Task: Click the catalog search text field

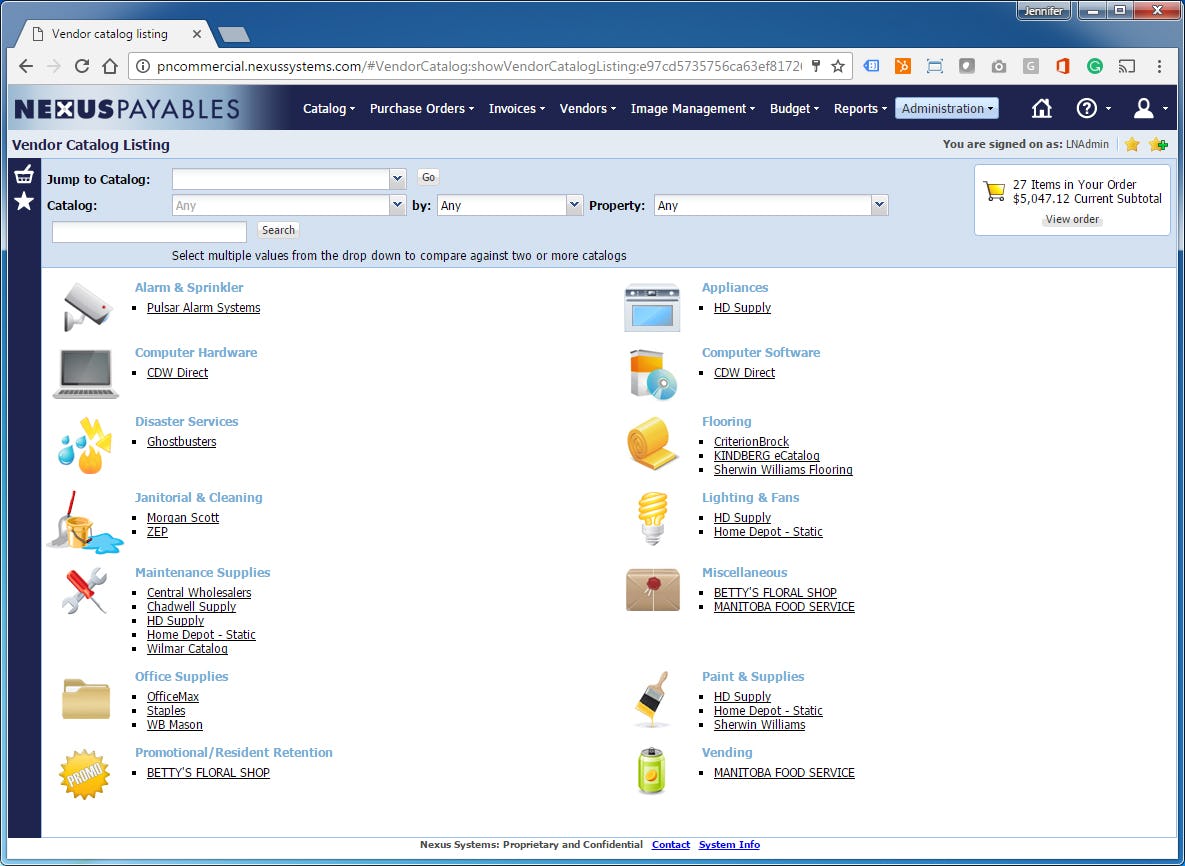Action: click(x=149, y=231)
